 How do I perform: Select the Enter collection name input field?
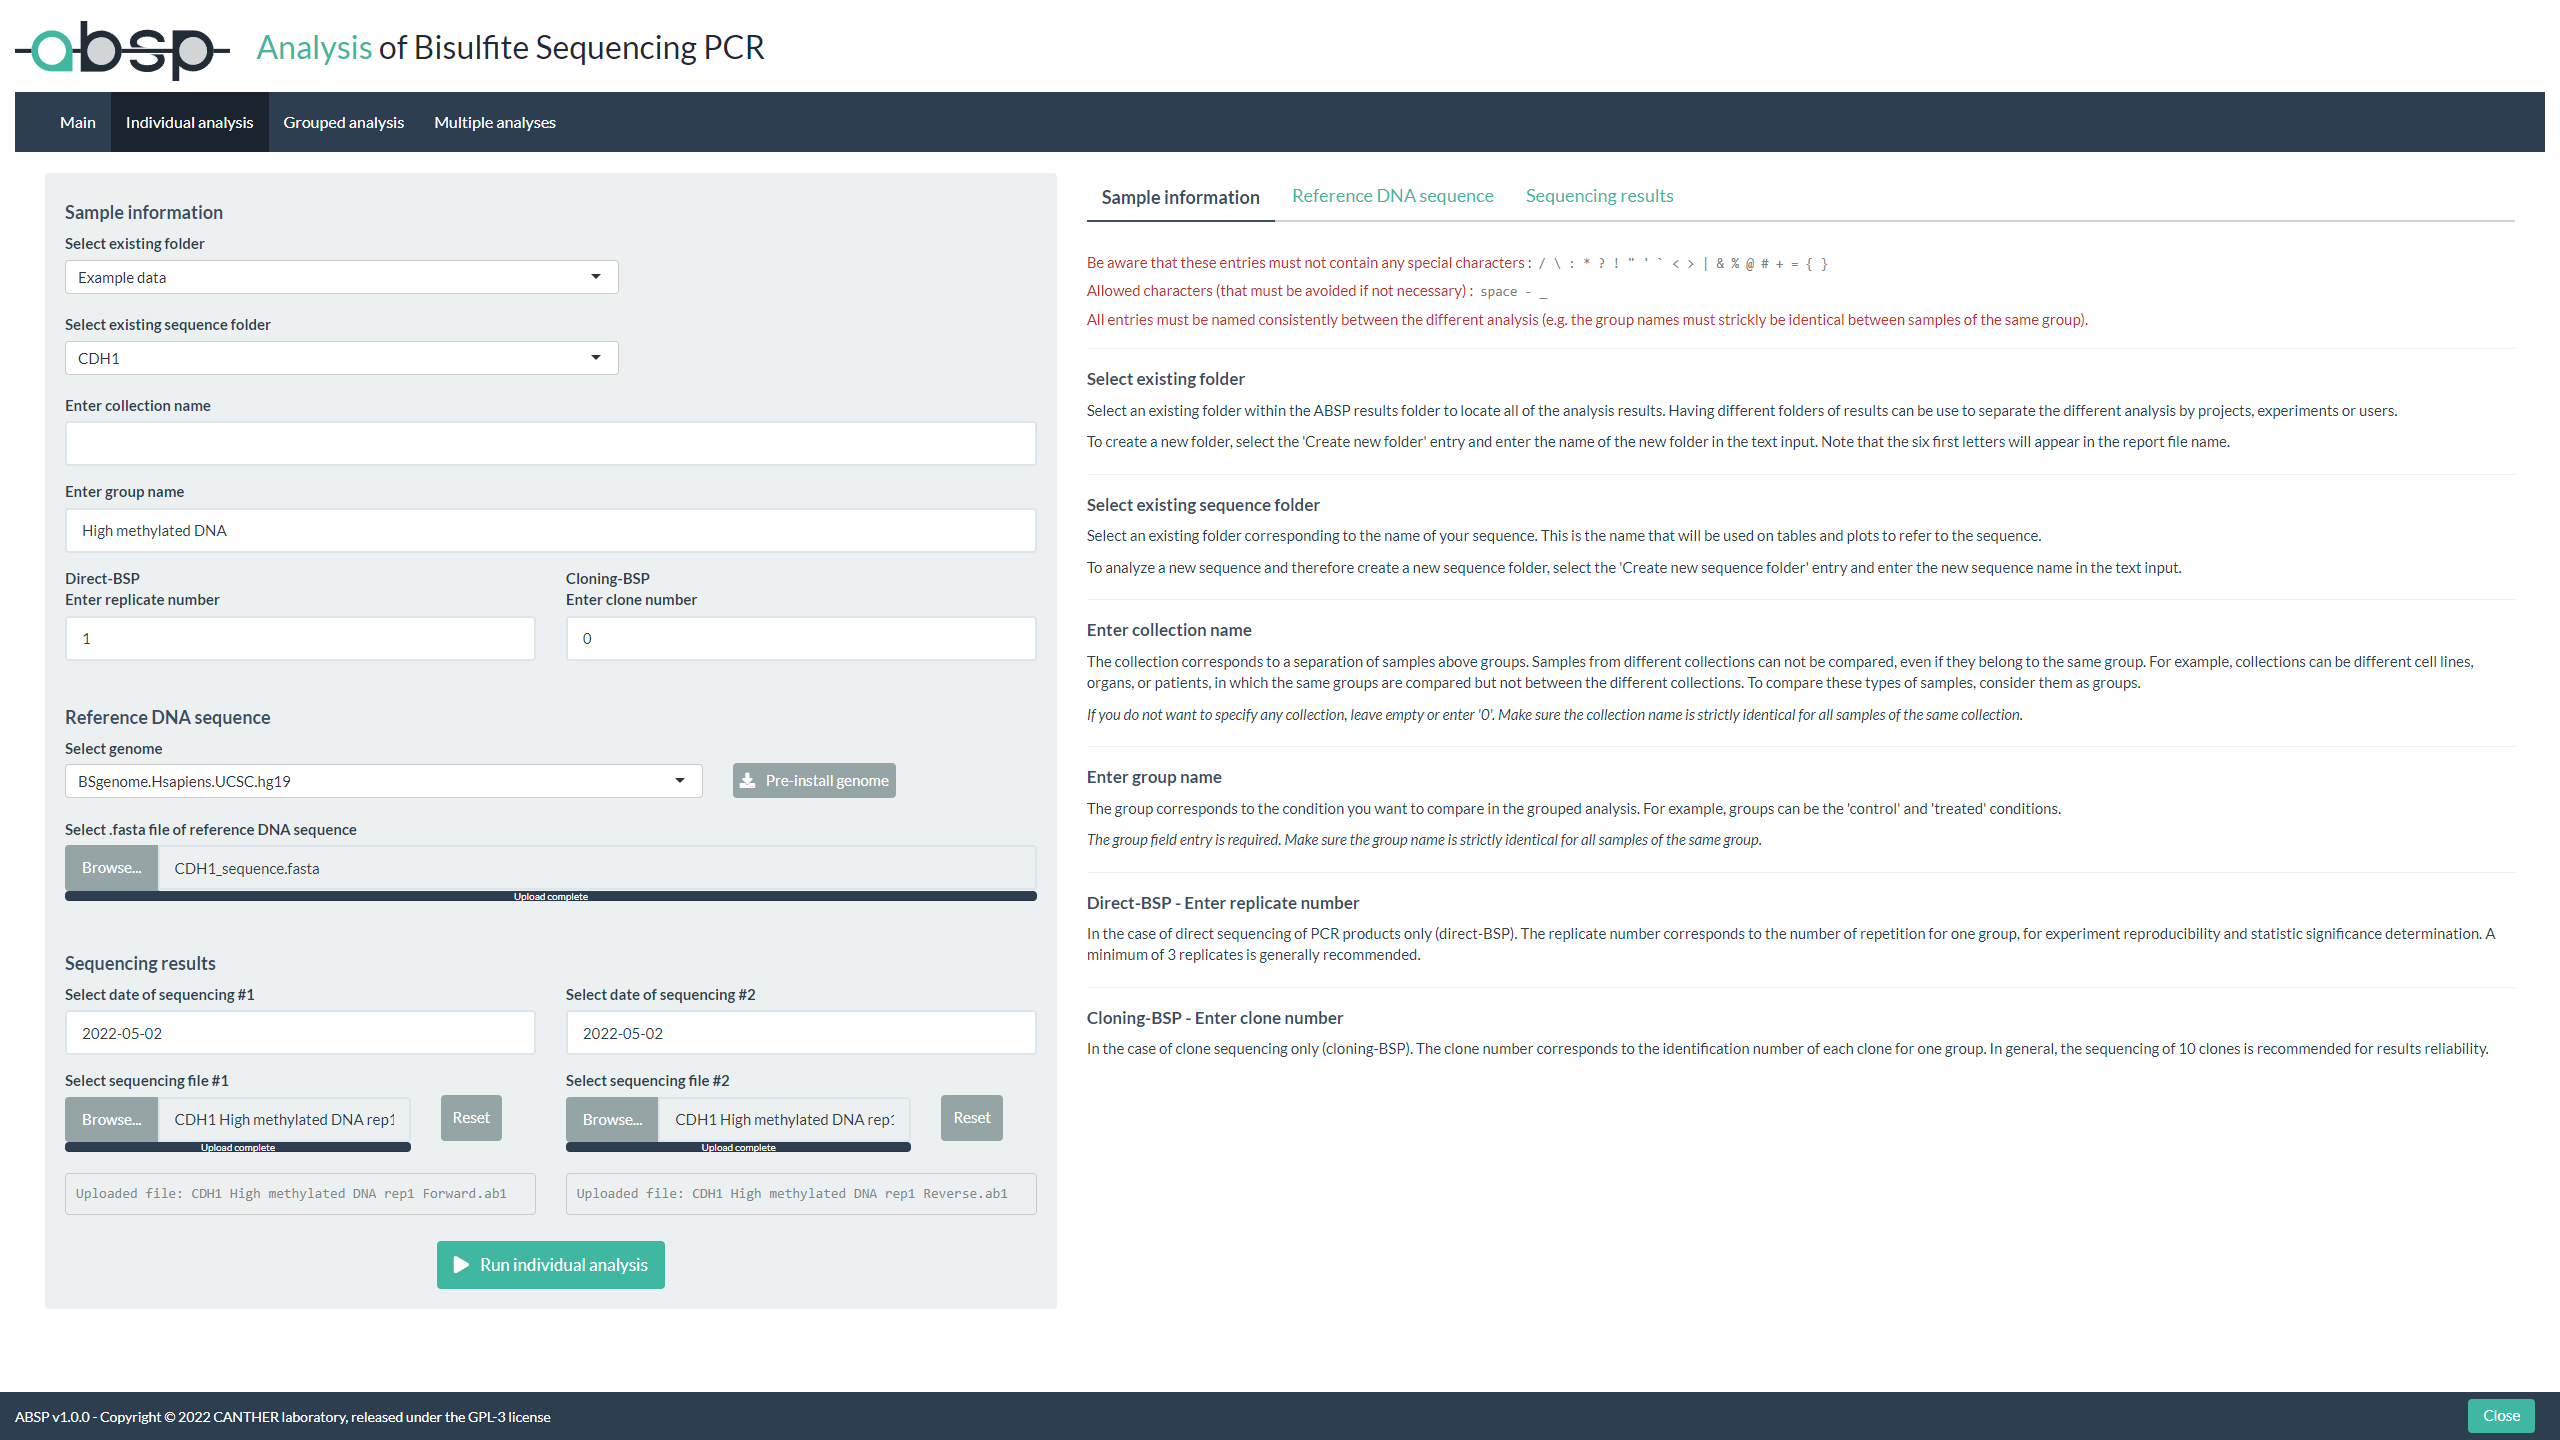tap(549, 445)
